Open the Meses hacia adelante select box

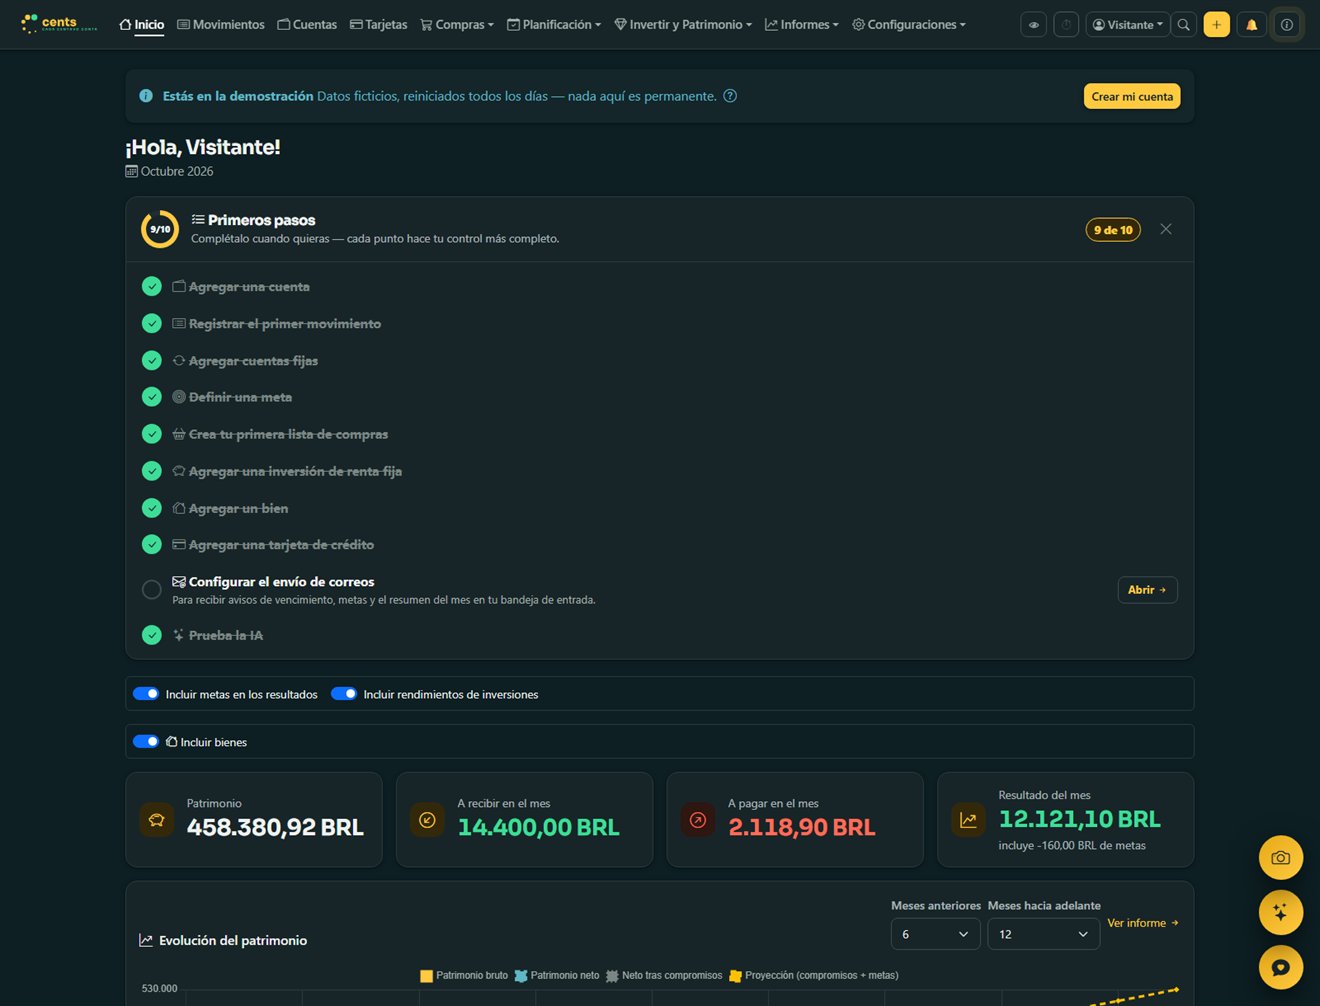tap(1043, 934)
